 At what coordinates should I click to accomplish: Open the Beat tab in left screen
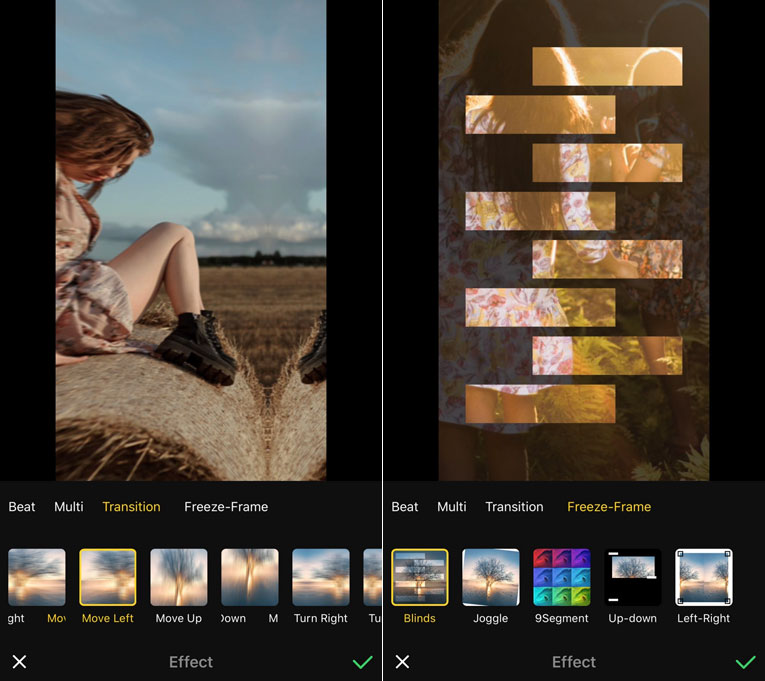[22, 507]
